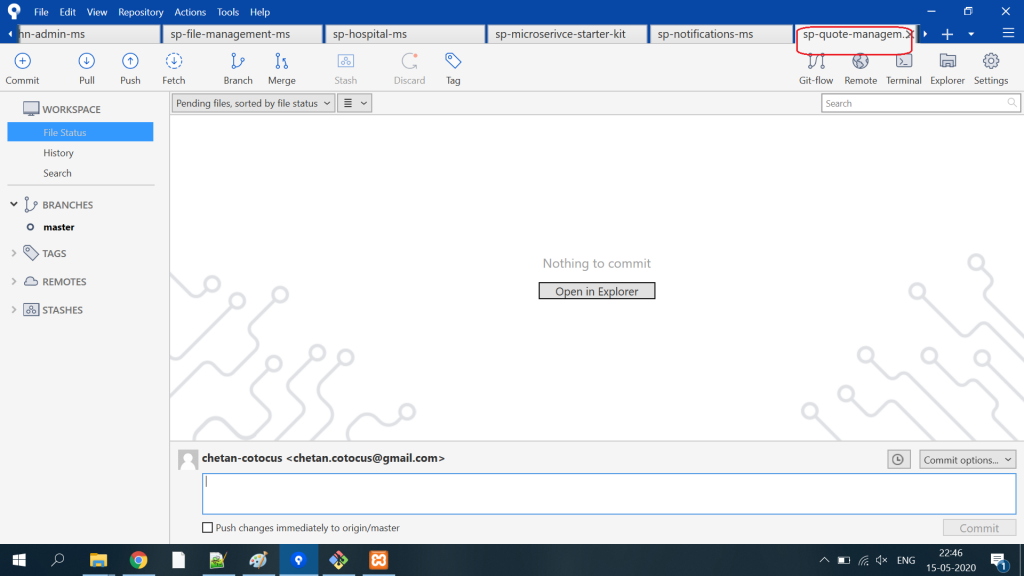The width and height of the screenshot is (1024, 576).
Task: Push commits with the Push icon
Action: pyautogui.click(x=130, y=61)
